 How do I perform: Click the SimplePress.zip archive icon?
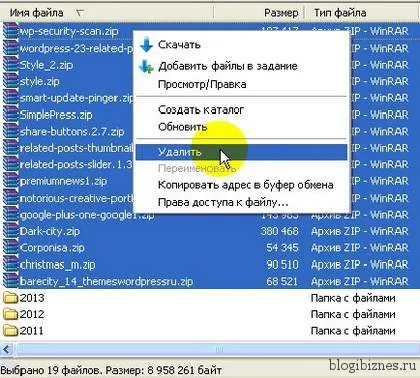pos(11,115)
